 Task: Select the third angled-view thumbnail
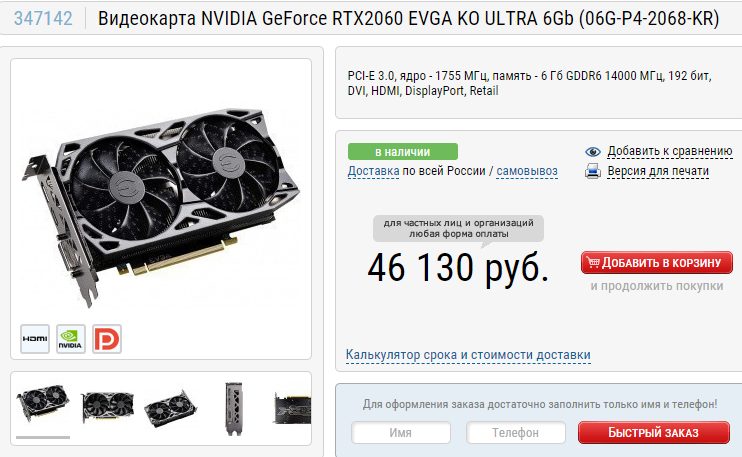[x=170, y=408]
